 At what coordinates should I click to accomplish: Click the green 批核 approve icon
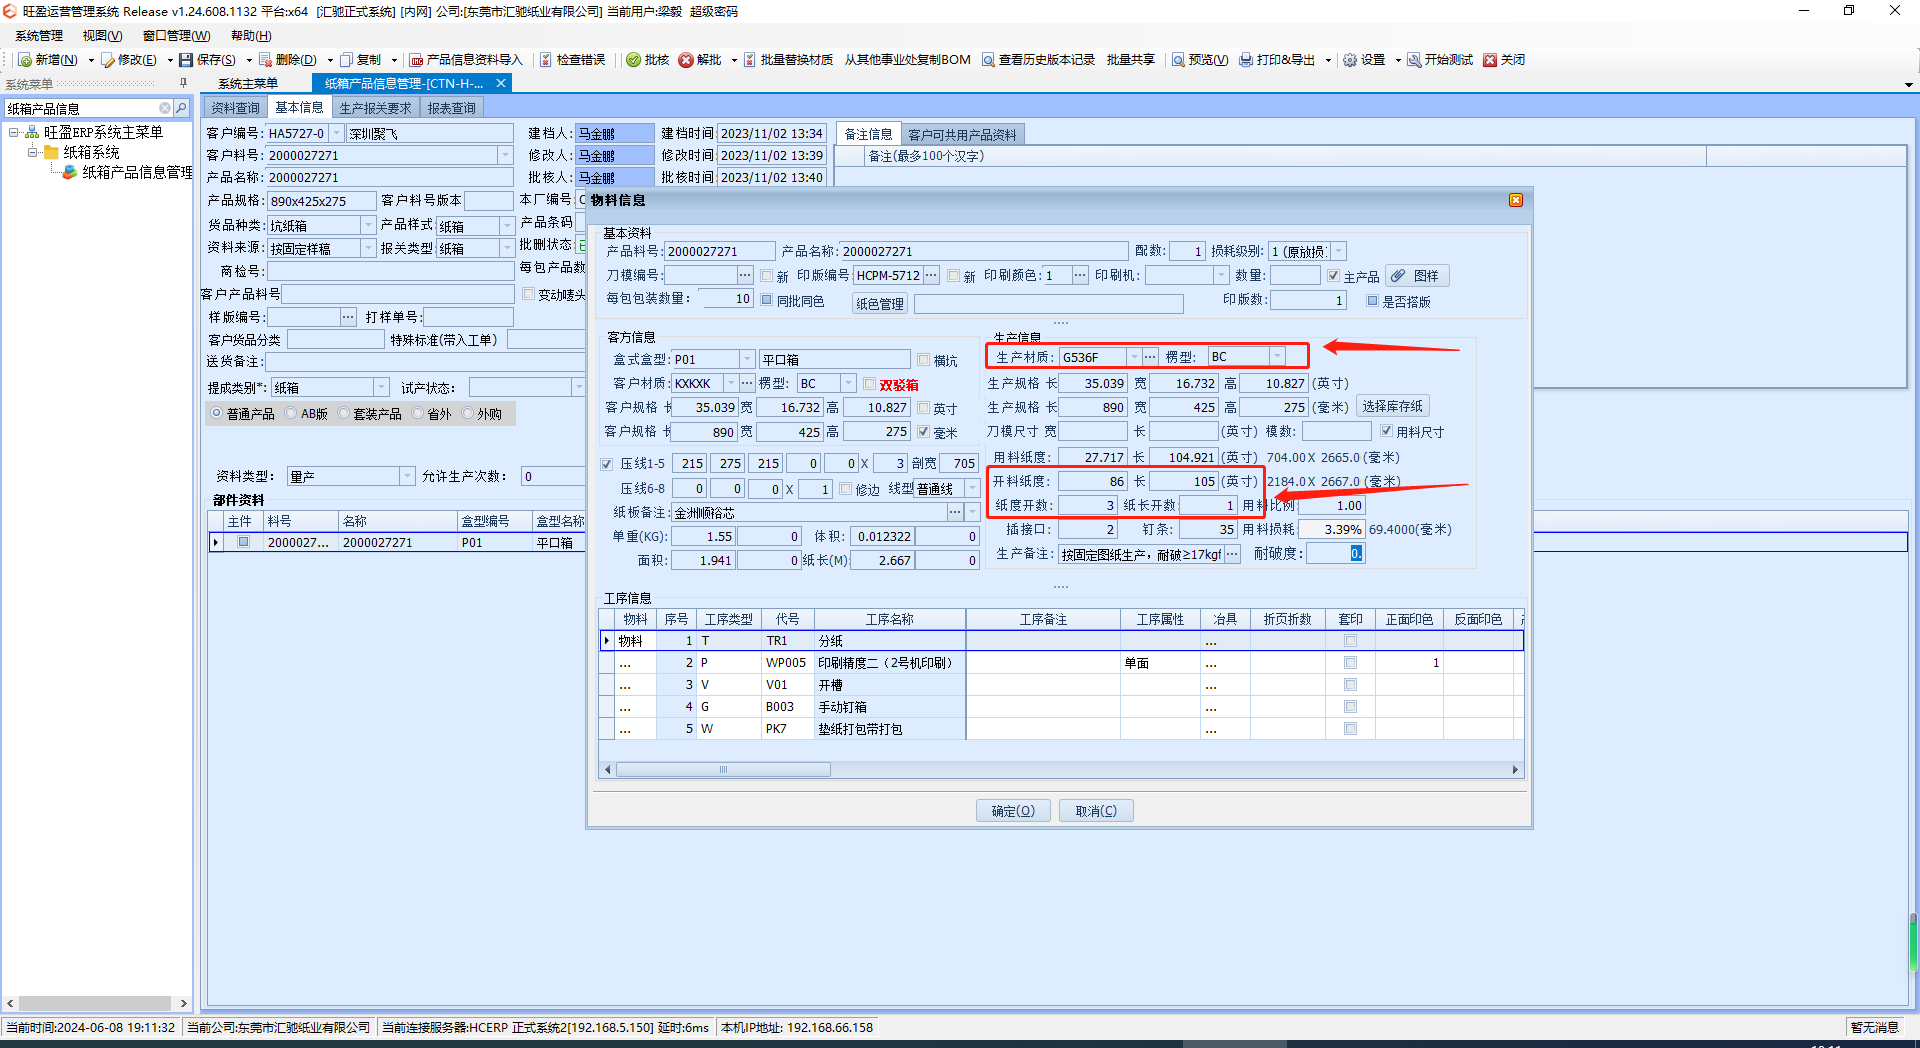pyautogui.click(x=633, y=60)
